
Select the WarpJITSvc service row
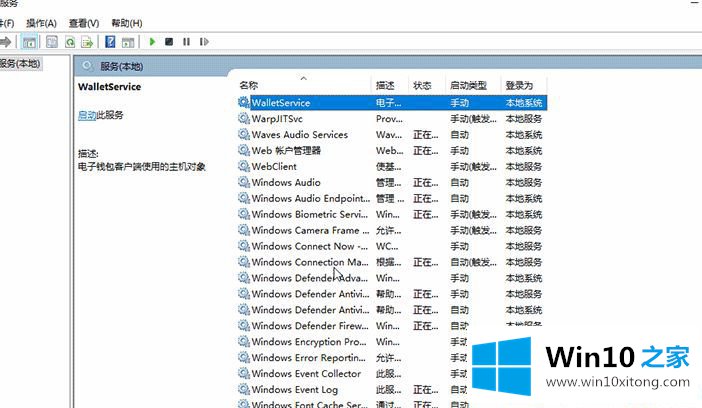[x=392, y=119]
